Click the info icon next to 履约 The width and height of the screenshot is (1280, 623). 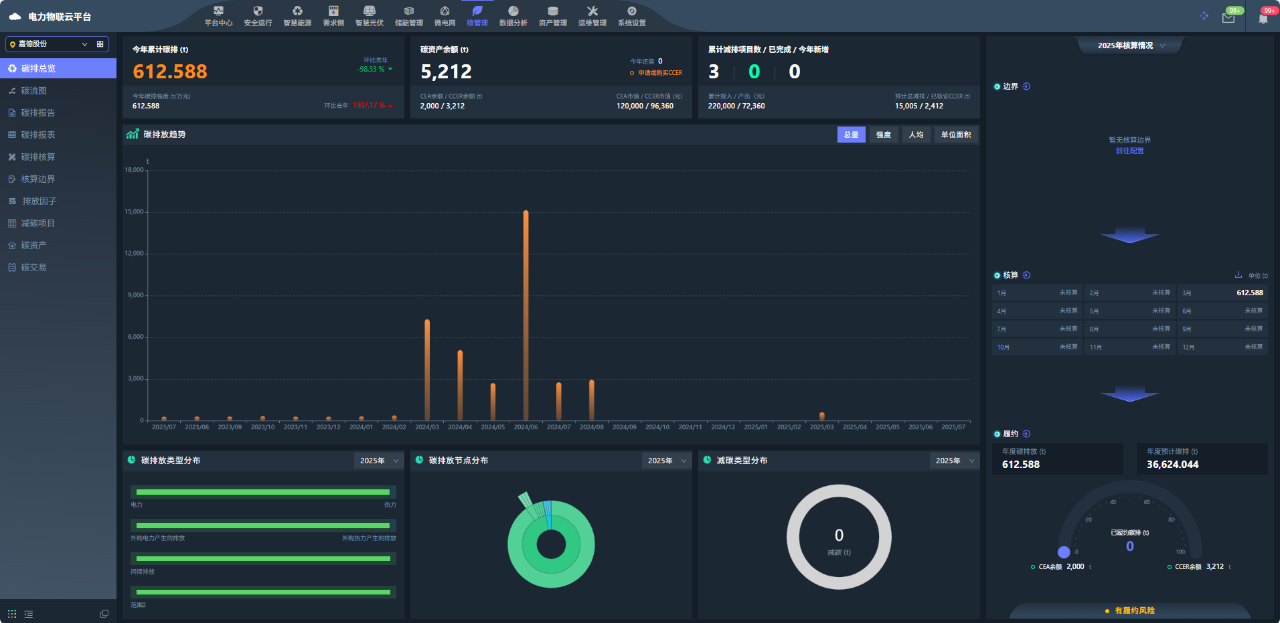coord(1027,434)
